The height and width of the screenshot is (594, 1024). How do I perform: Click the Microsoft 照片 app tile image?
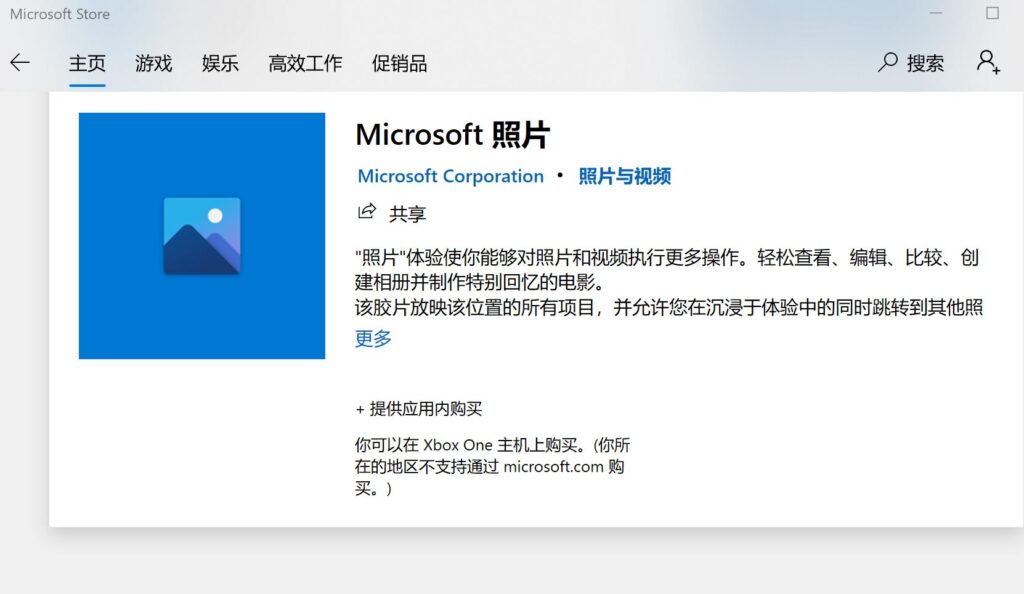coord(202,236)
